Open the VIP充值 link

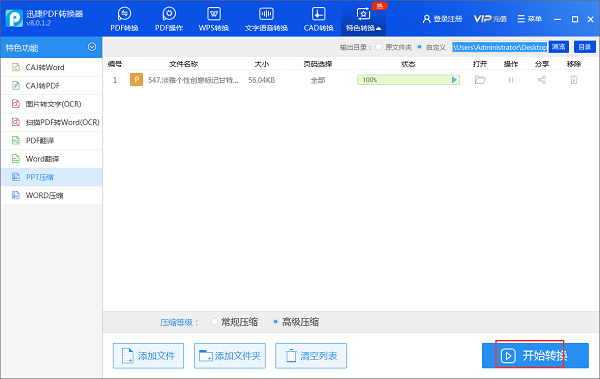(490, 19)
